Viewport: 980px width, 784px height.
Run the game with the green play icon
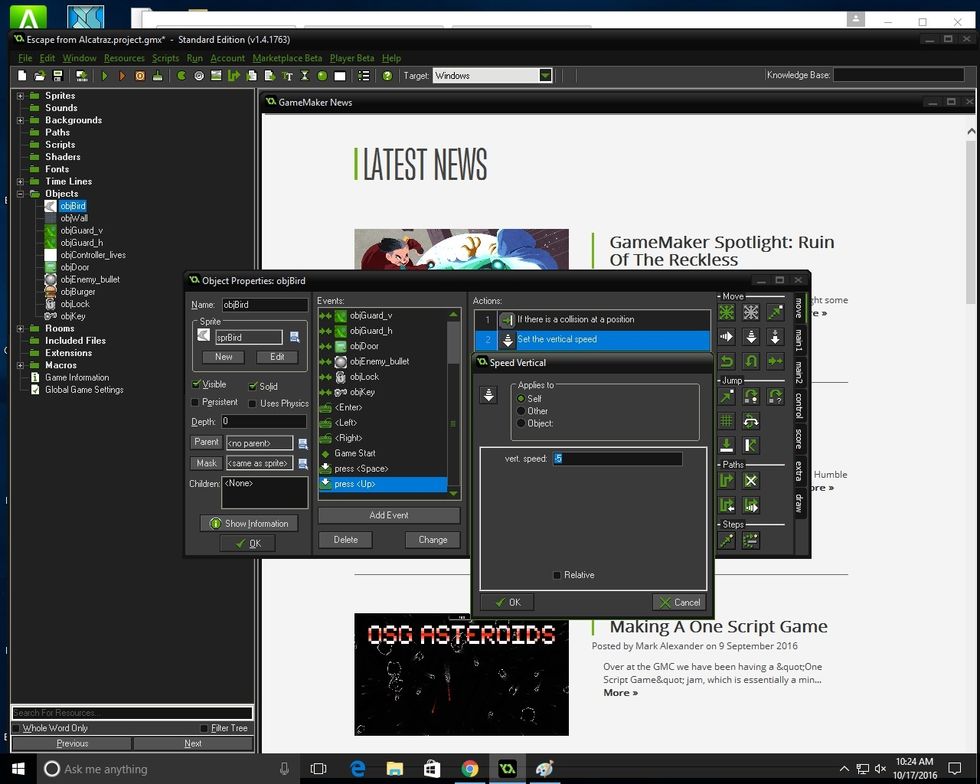[x=104, y=76]
